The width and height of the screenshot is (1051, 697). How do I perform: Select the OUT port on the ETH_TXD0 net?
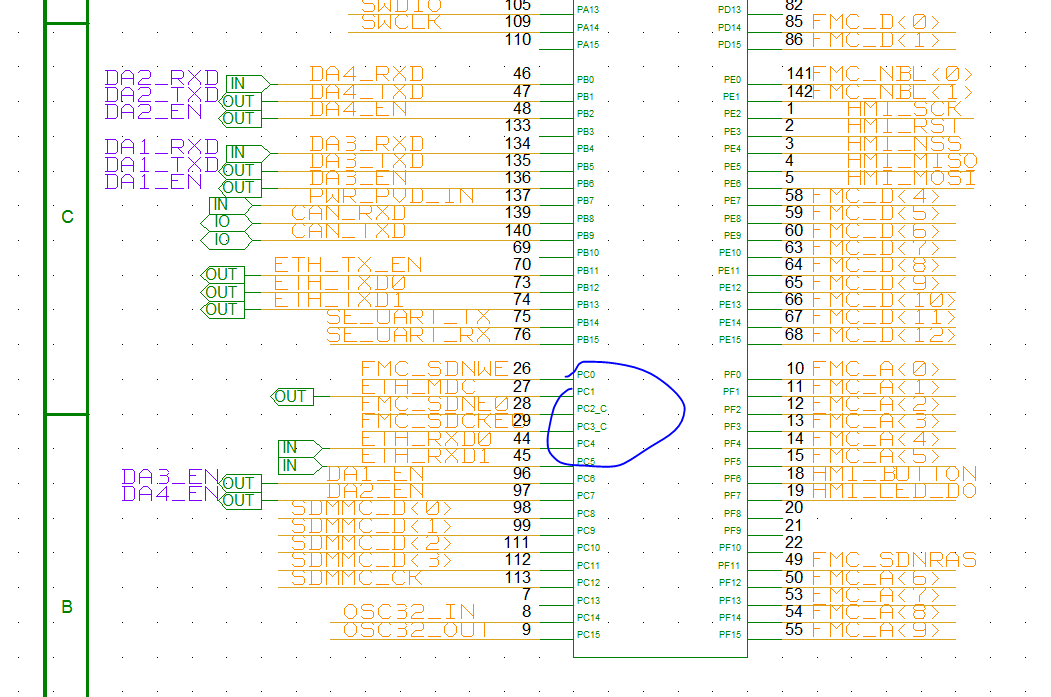223,292
